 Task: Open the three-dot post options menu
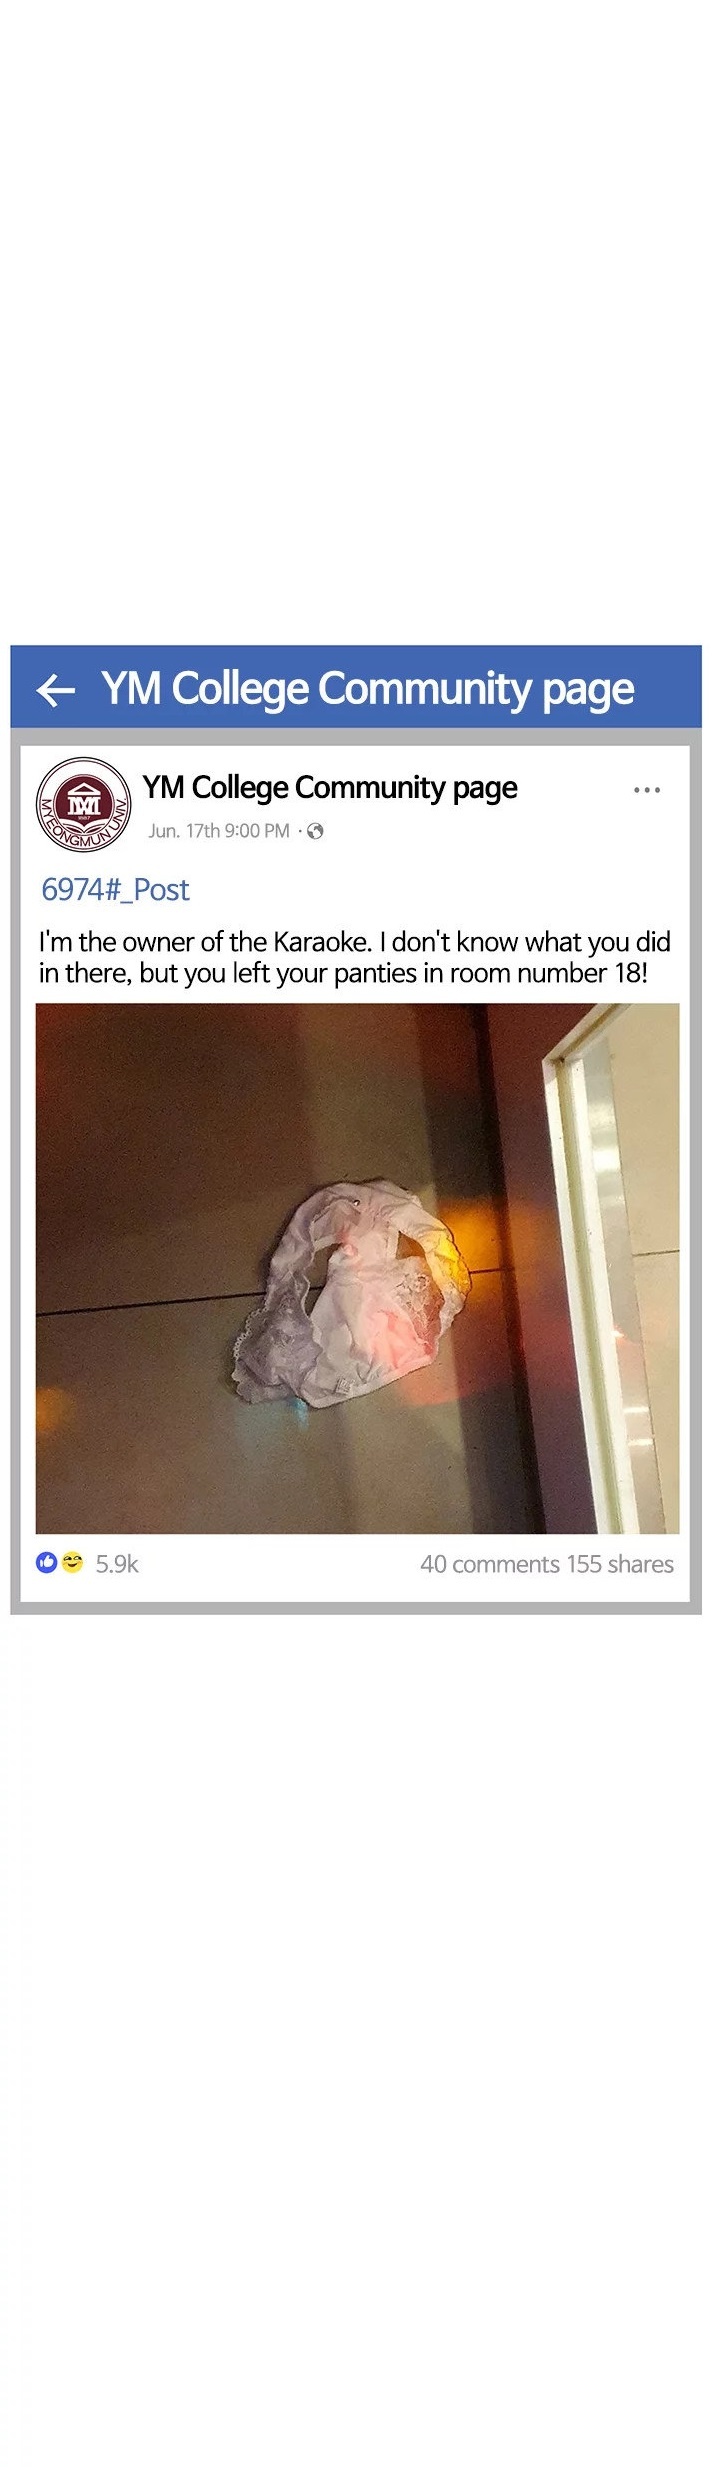point(646,790)
